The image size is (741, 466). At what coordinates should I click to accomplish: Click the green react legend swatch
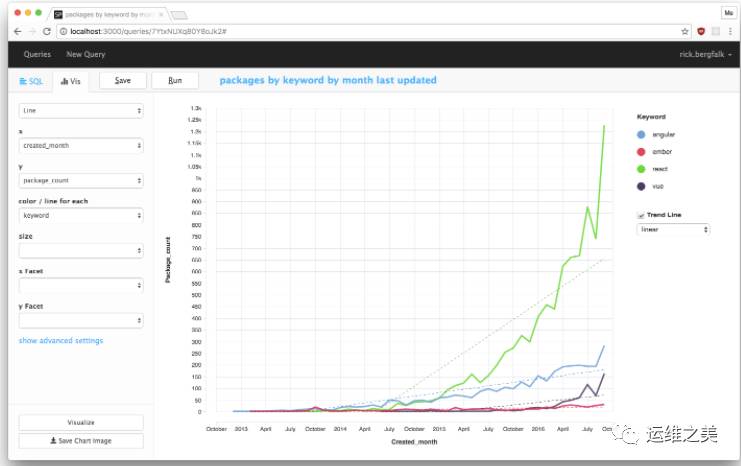tap(641, 169)
